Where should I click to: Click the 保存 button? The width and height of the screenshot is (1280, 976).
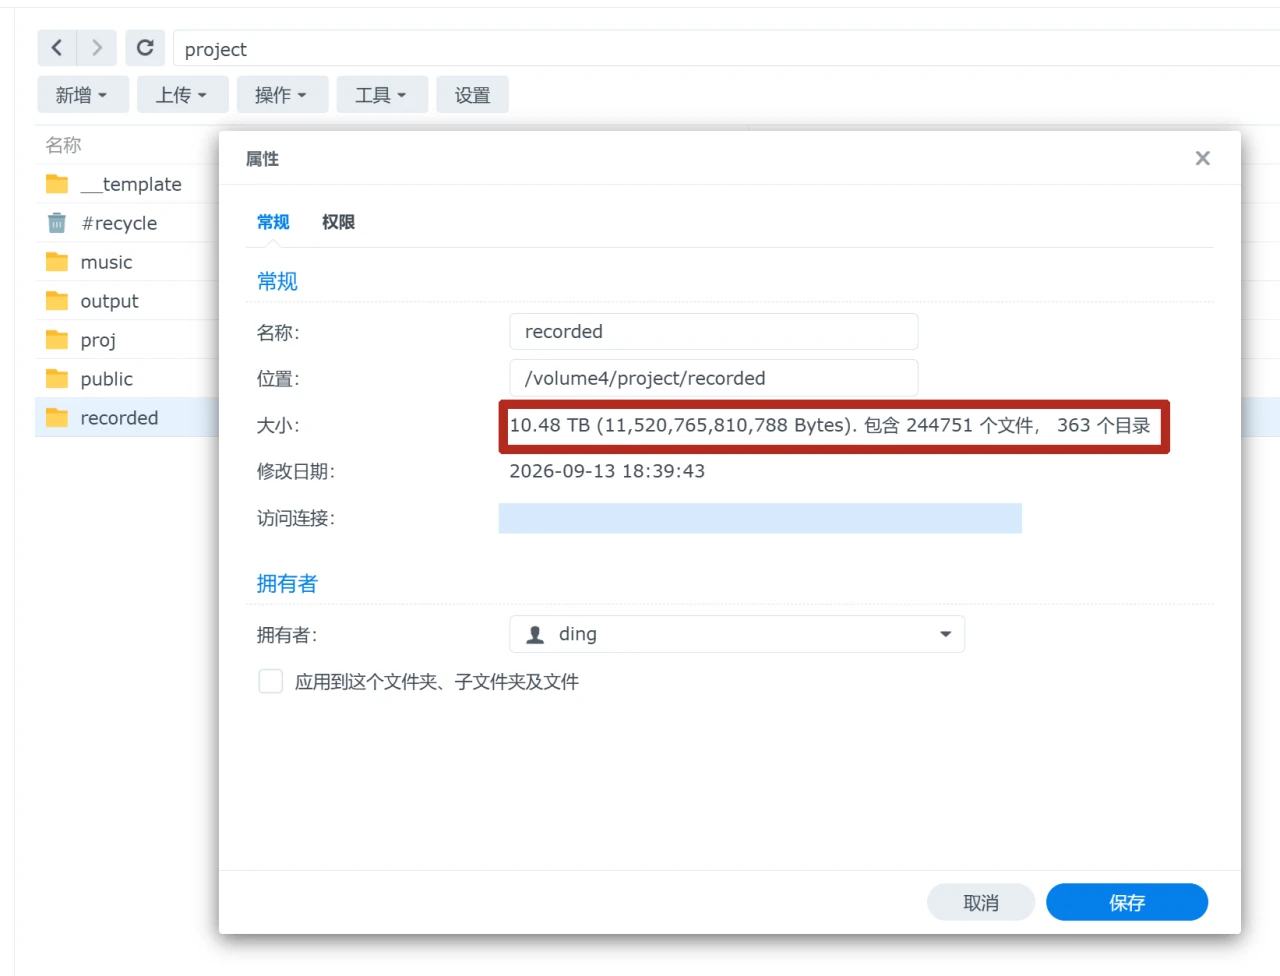tap(1127, 903)
